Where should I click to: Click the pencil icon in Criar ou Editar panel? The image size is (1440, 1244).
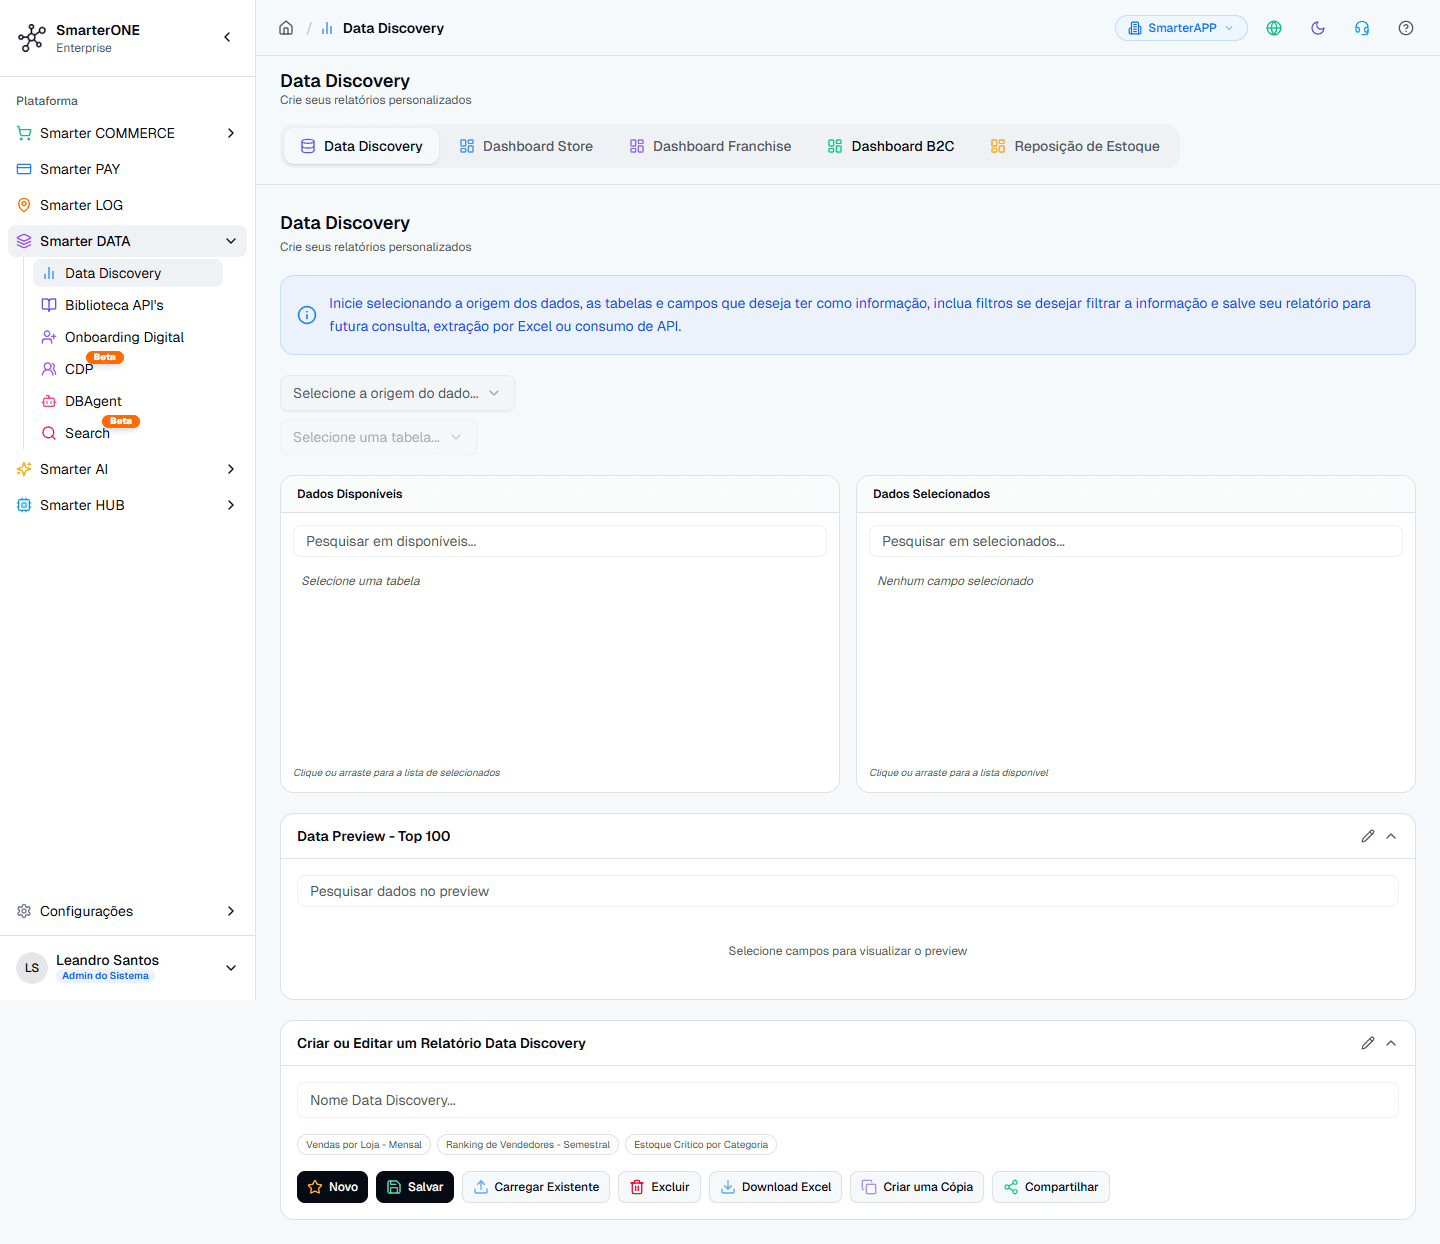coord(1368,1043)
